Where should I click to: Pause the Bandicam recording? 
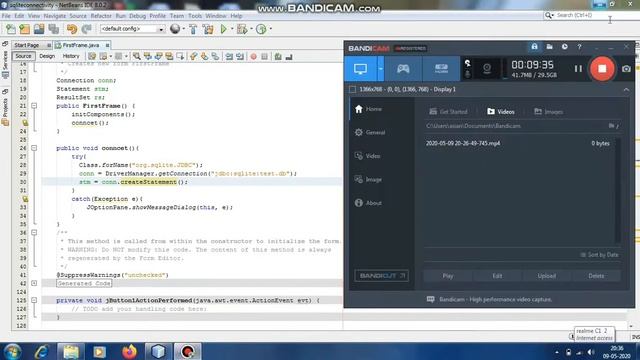[578, 69]
